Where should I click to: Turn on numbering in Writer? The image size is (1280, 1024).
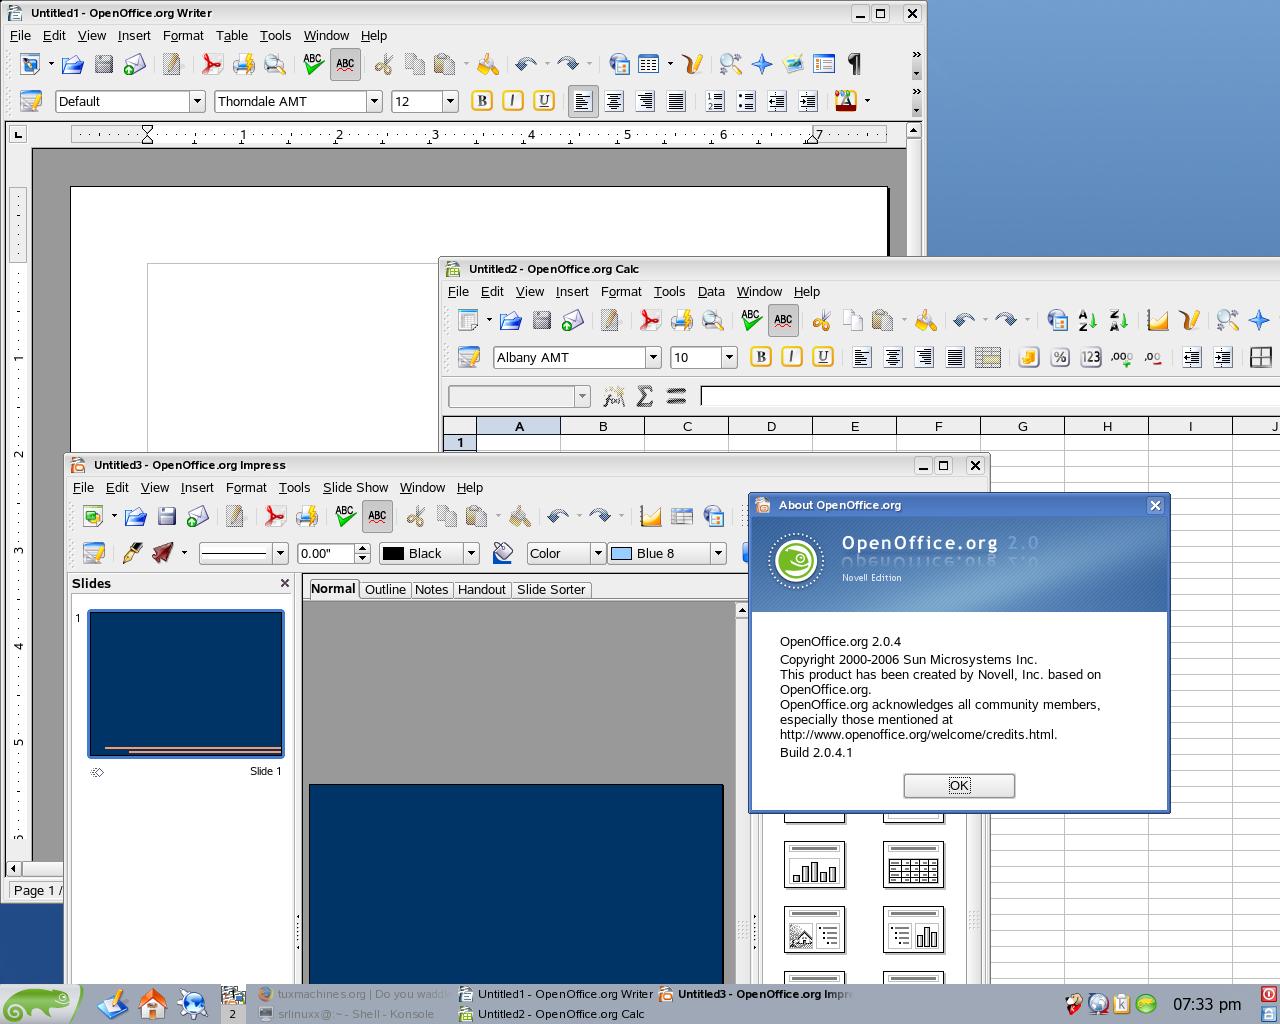coord(715,101)
